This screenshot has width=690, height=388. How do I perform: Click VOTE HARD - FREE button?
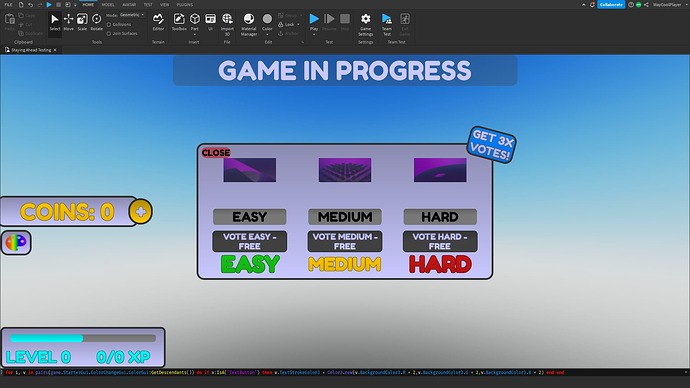[440, 242]
